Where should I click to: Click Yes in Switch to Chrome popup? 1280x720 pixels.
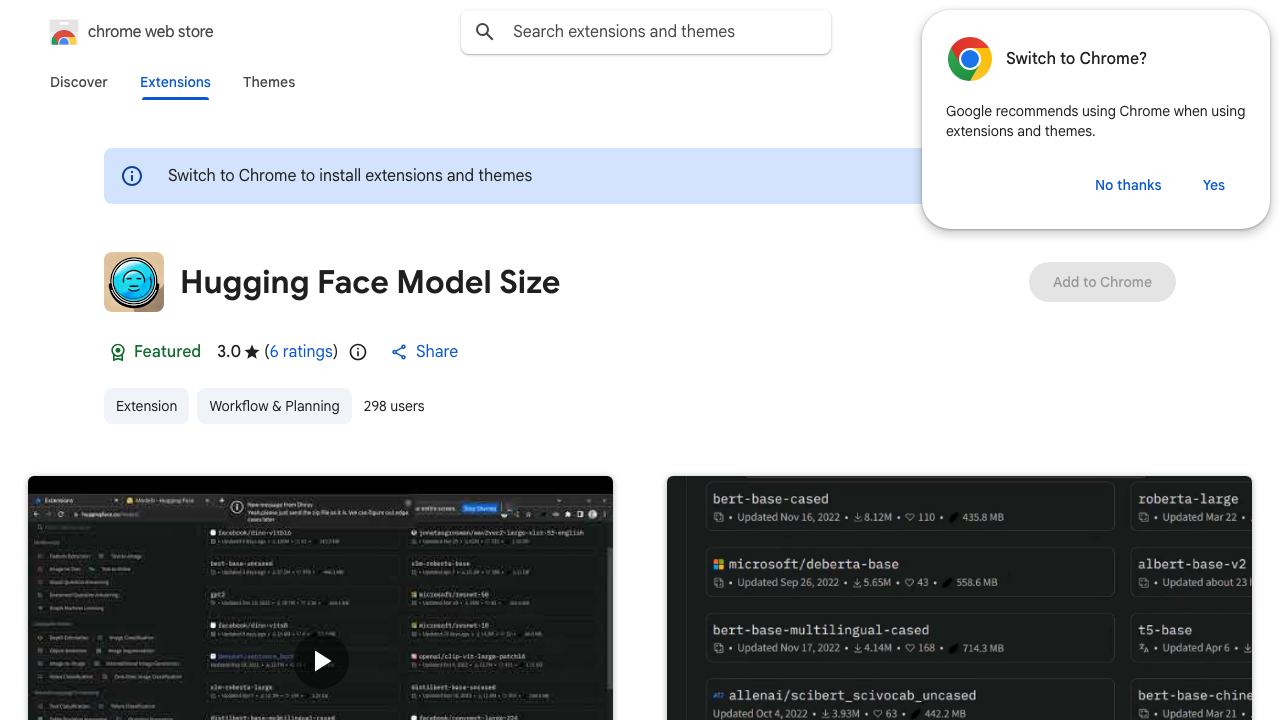[x=1214, y=185]
